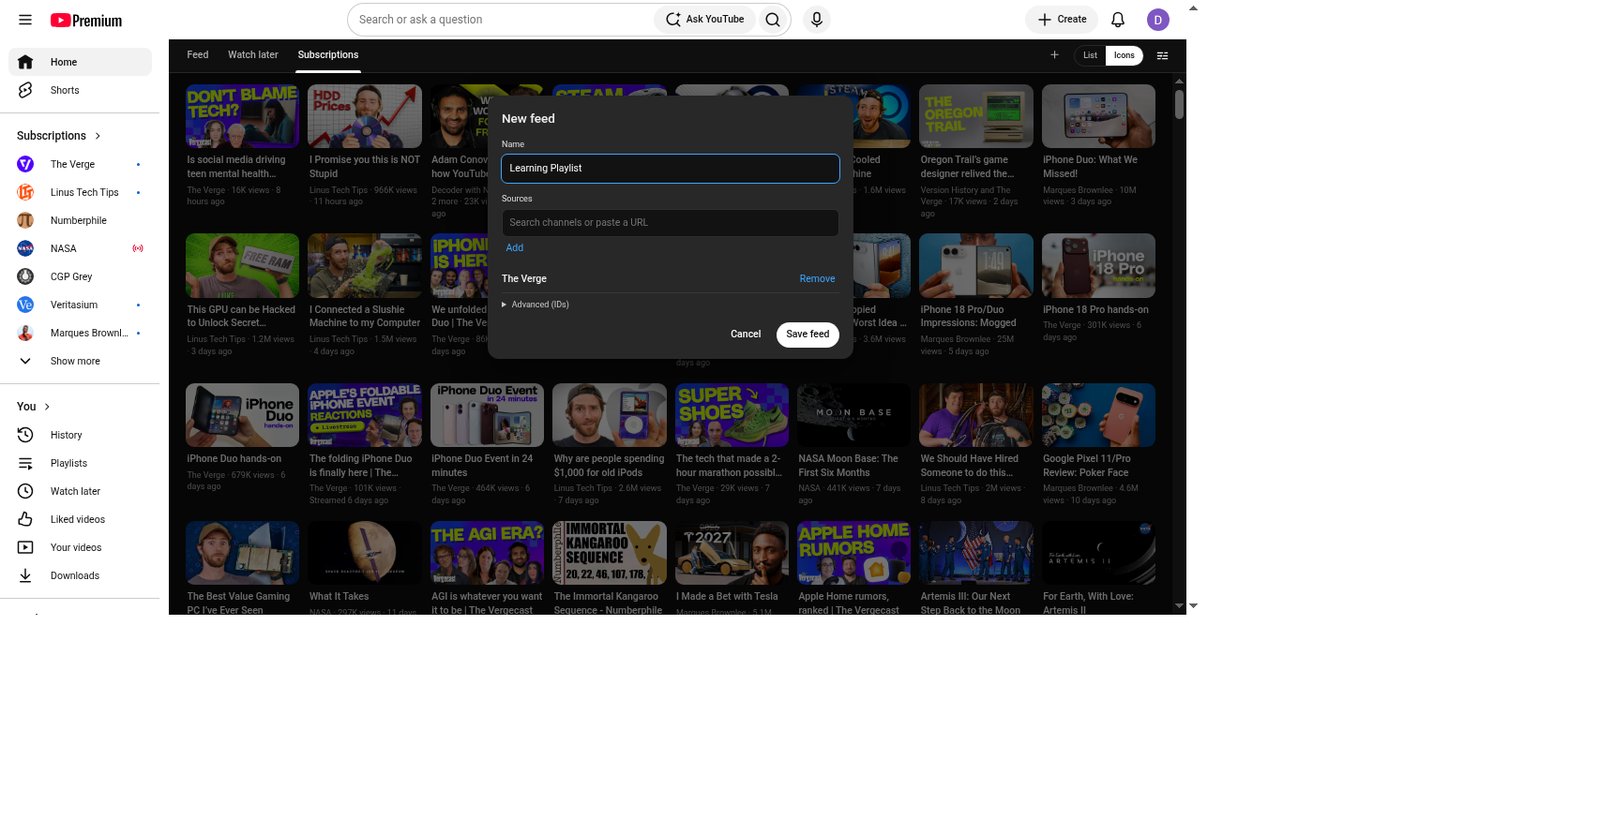Screen dimensions: 1600x819
Task: Open 'NASA Moon Base: The First Six Months' thumbnail
Action: tap(854, 415)
